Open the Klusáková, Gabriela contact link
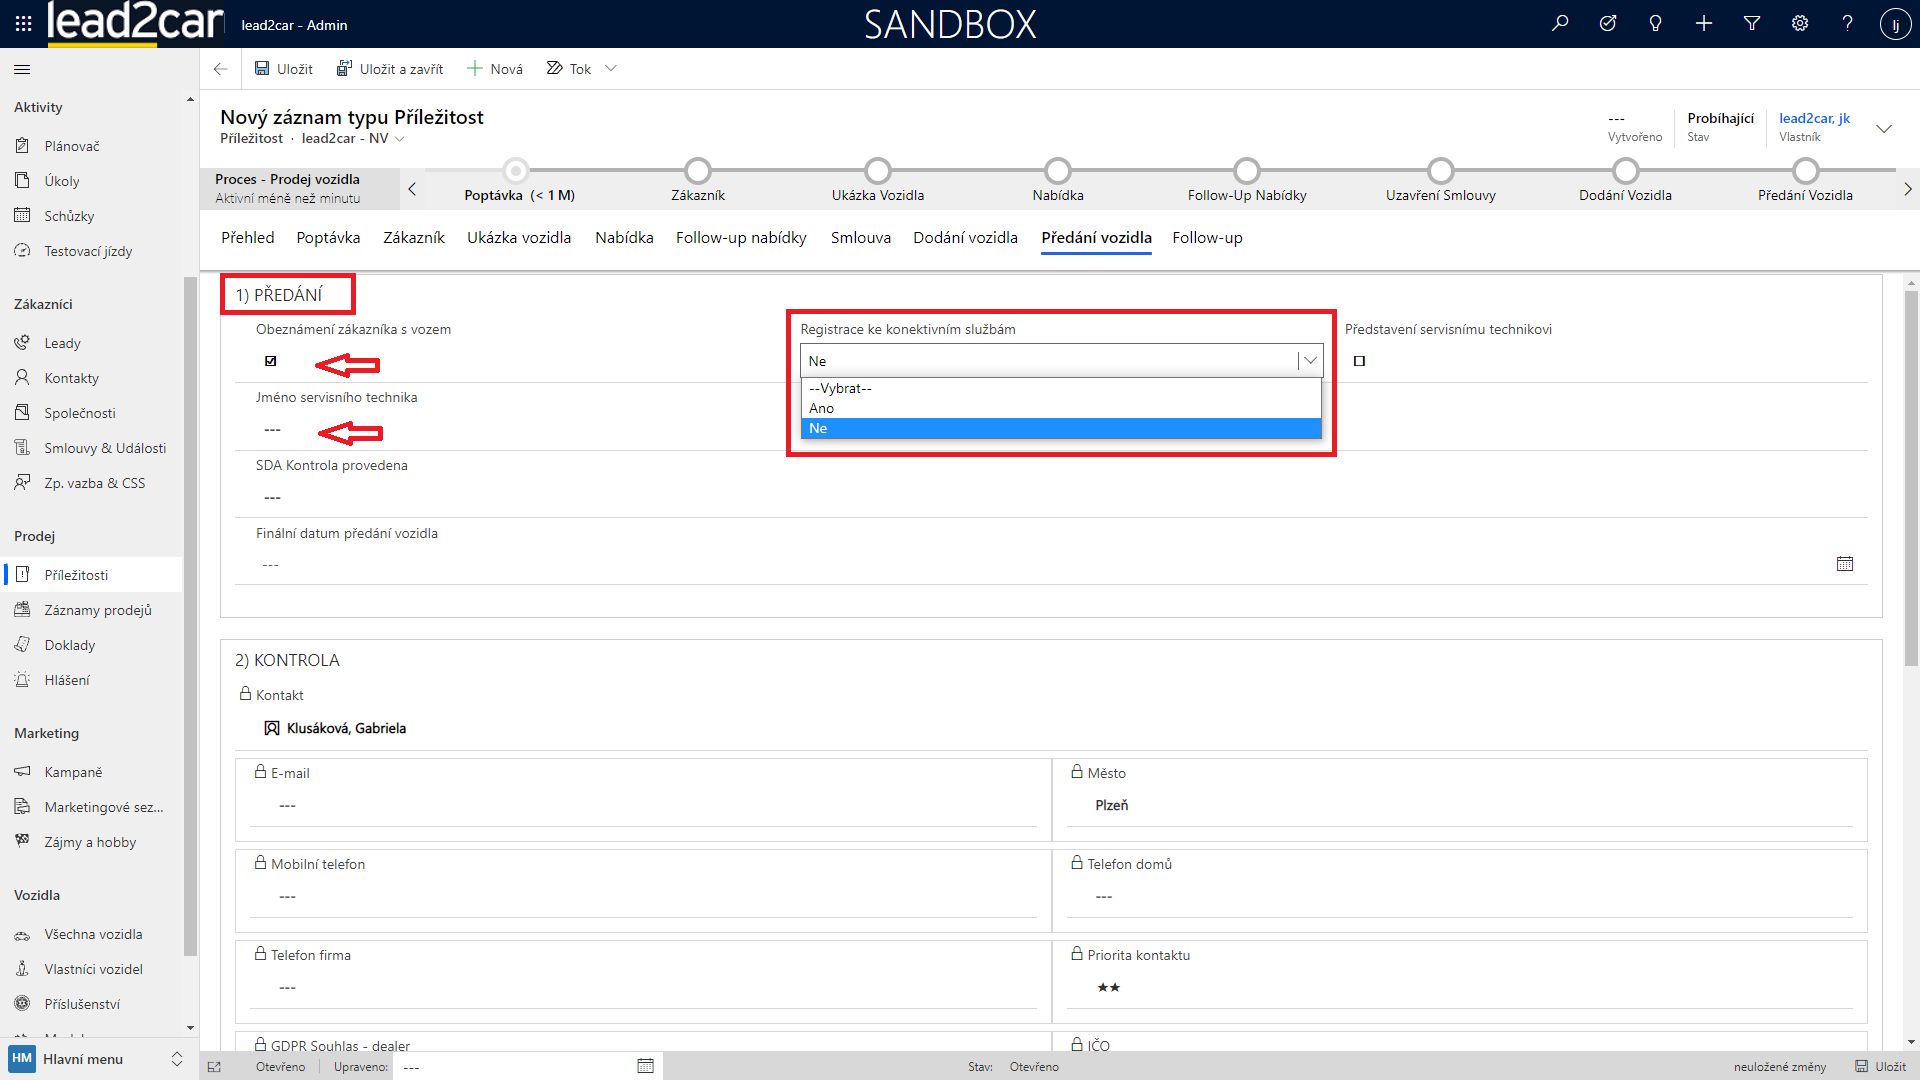1920x1080 pixels. point(346,728)
